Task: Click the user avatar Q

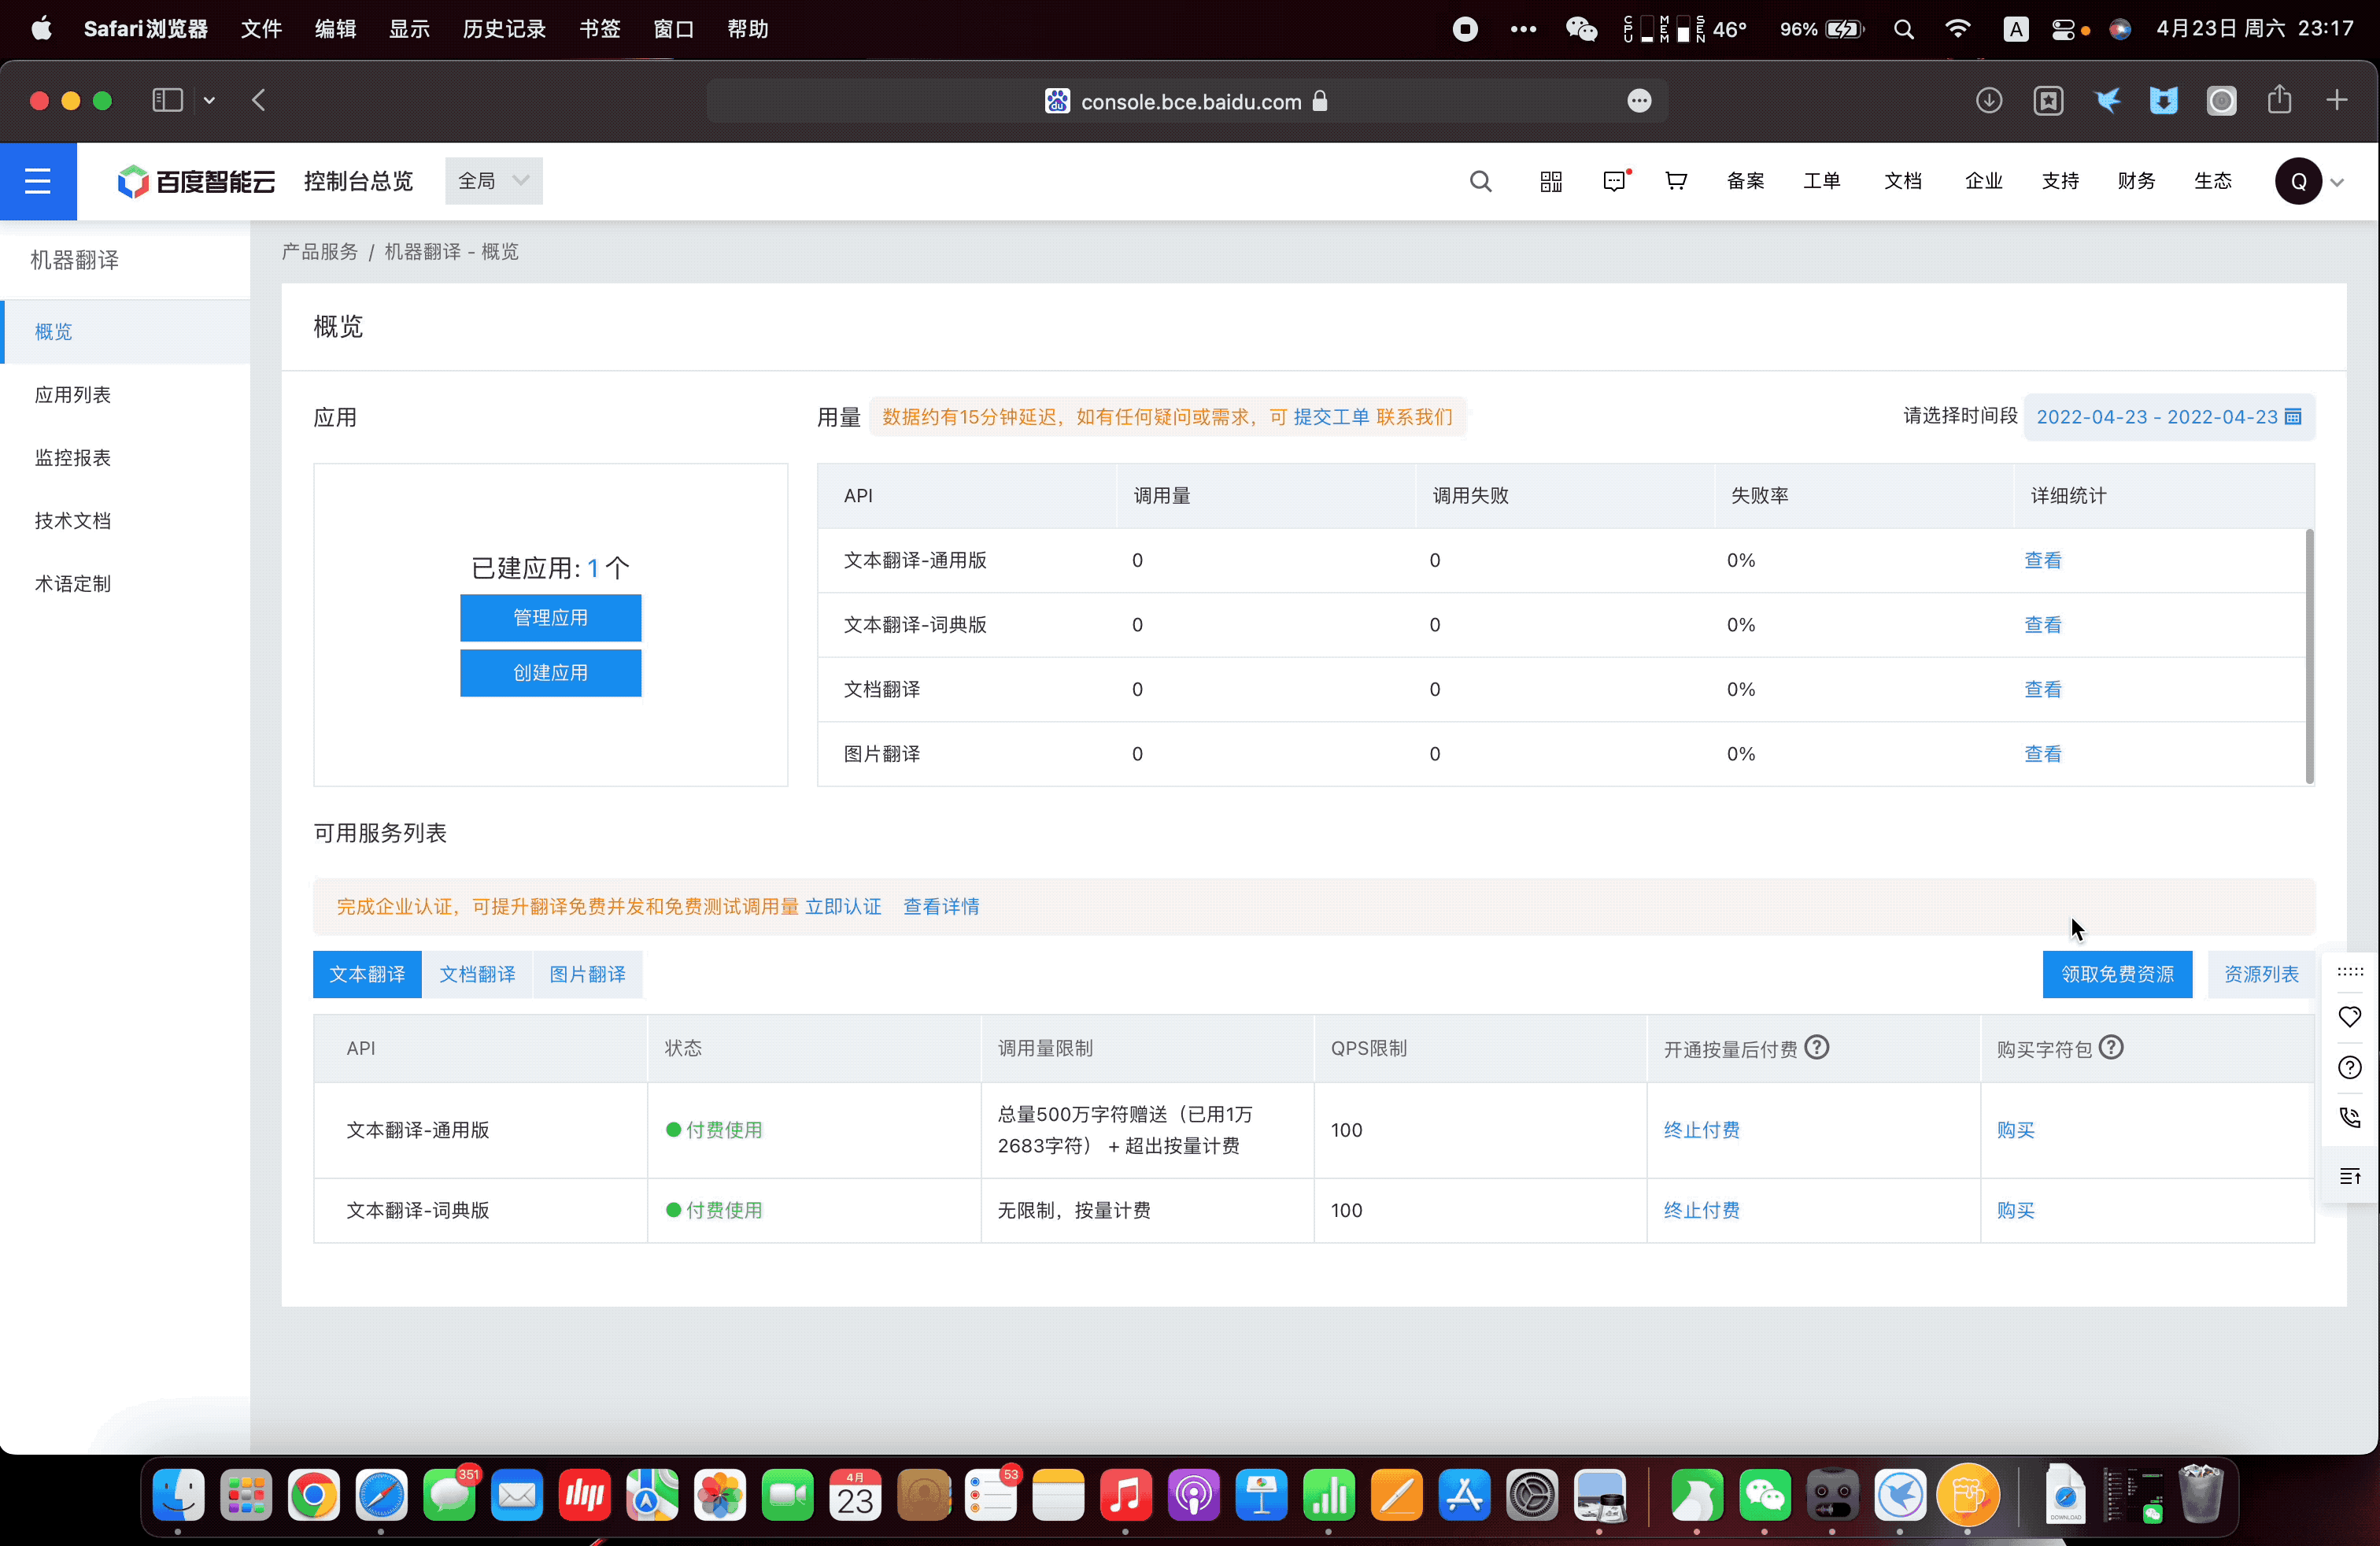Action: click(2298, 181)
